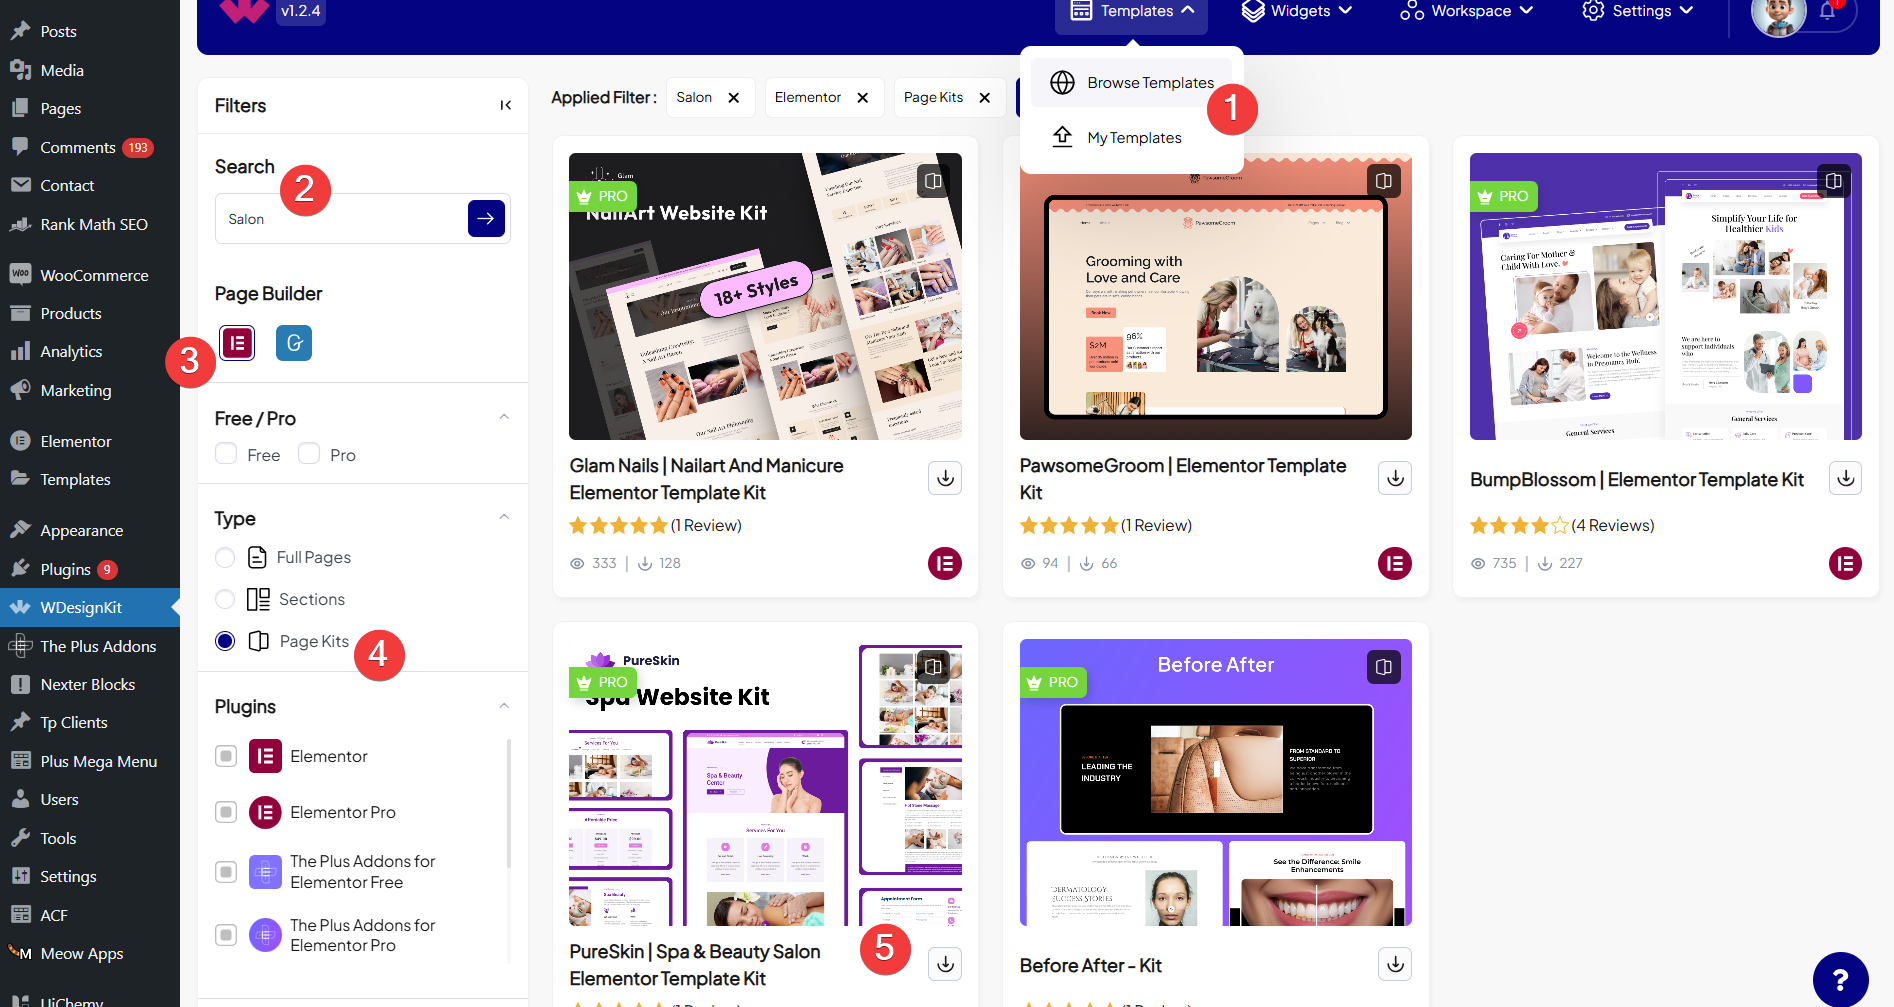This screenshot has height=1007, width=1894.
Task: Click v1.2.4 version badge
Action: point(301,12)
